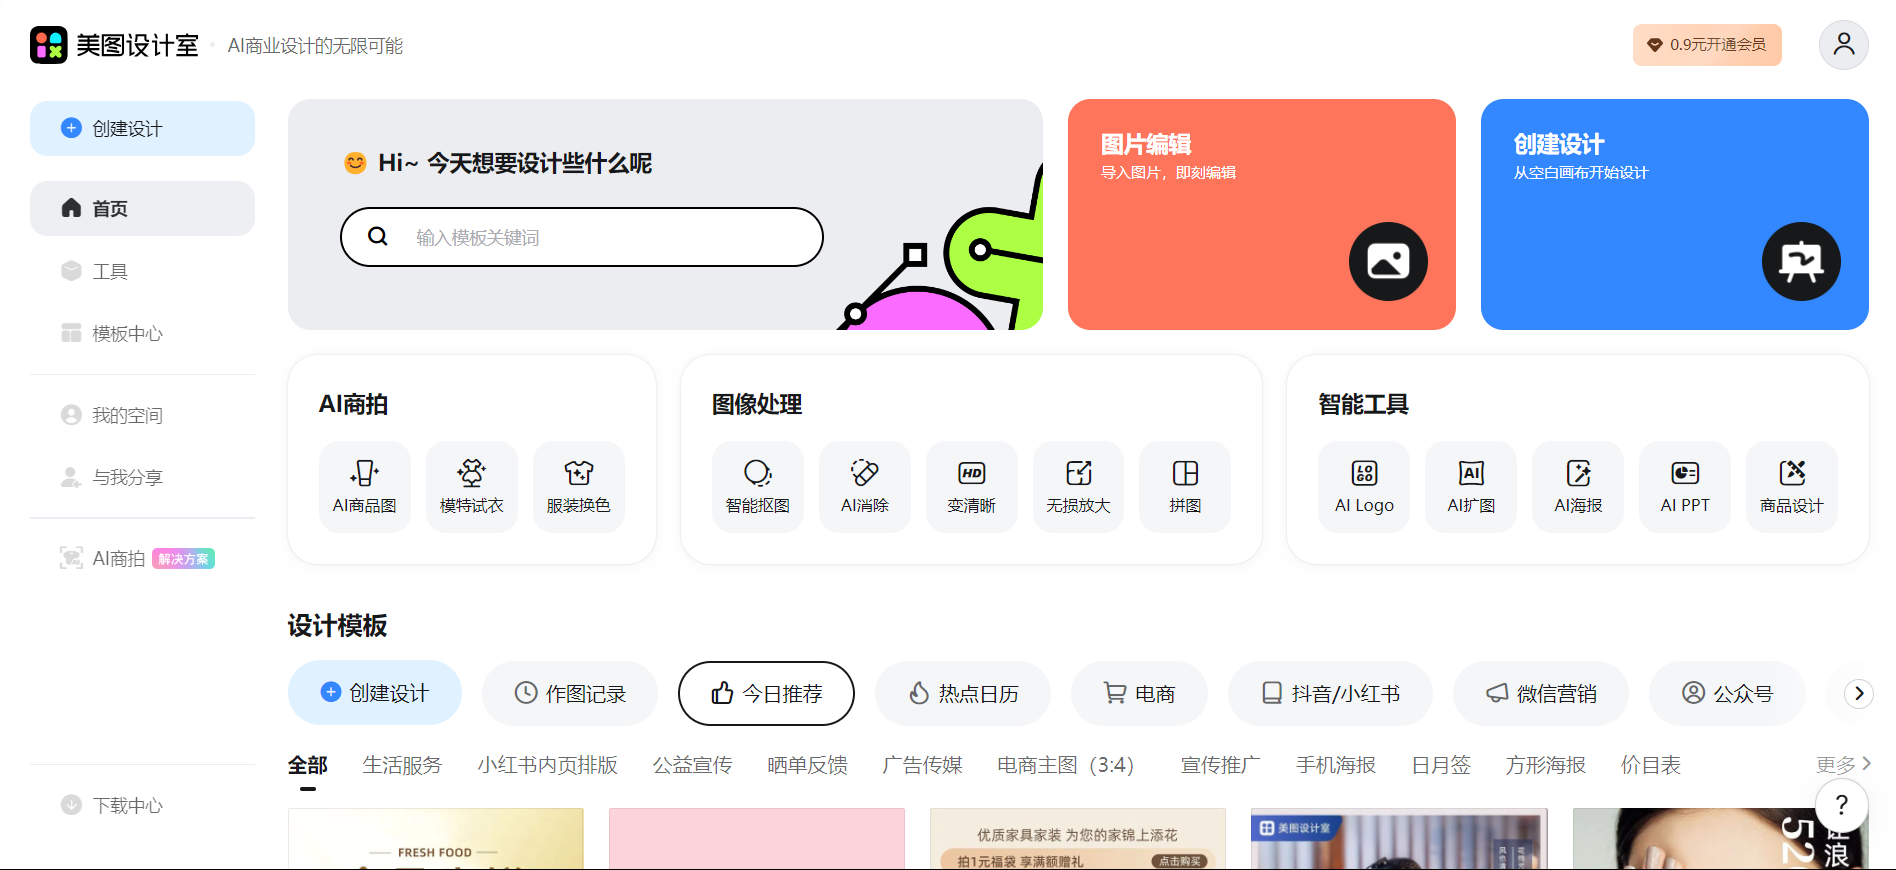Select the 晒单反馈 category tab
Screen dimensions: 1896x870
(808, 765)
